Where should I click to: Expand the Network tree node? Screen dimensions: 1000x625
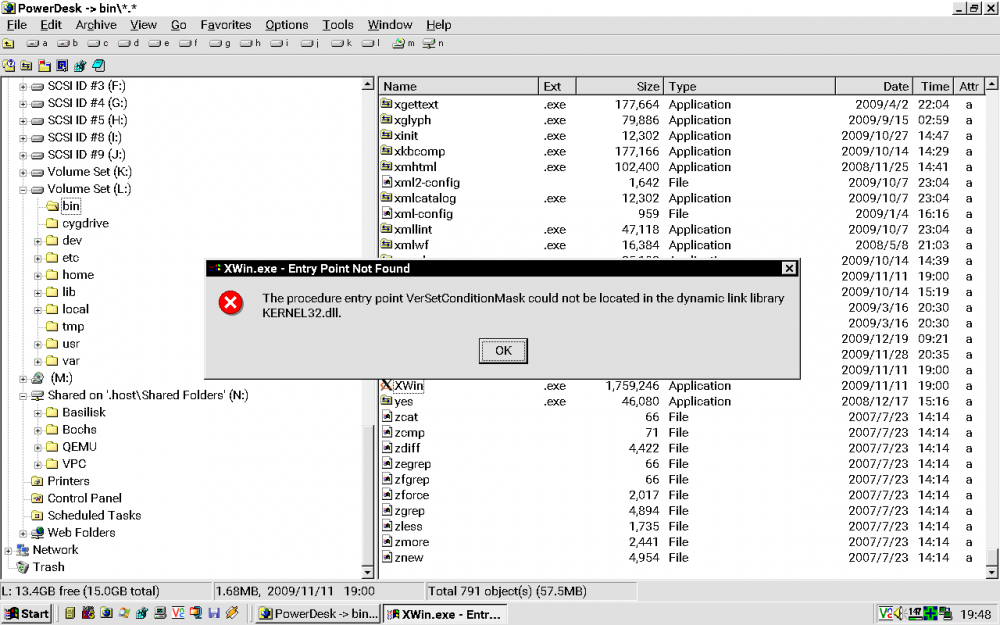9,550
